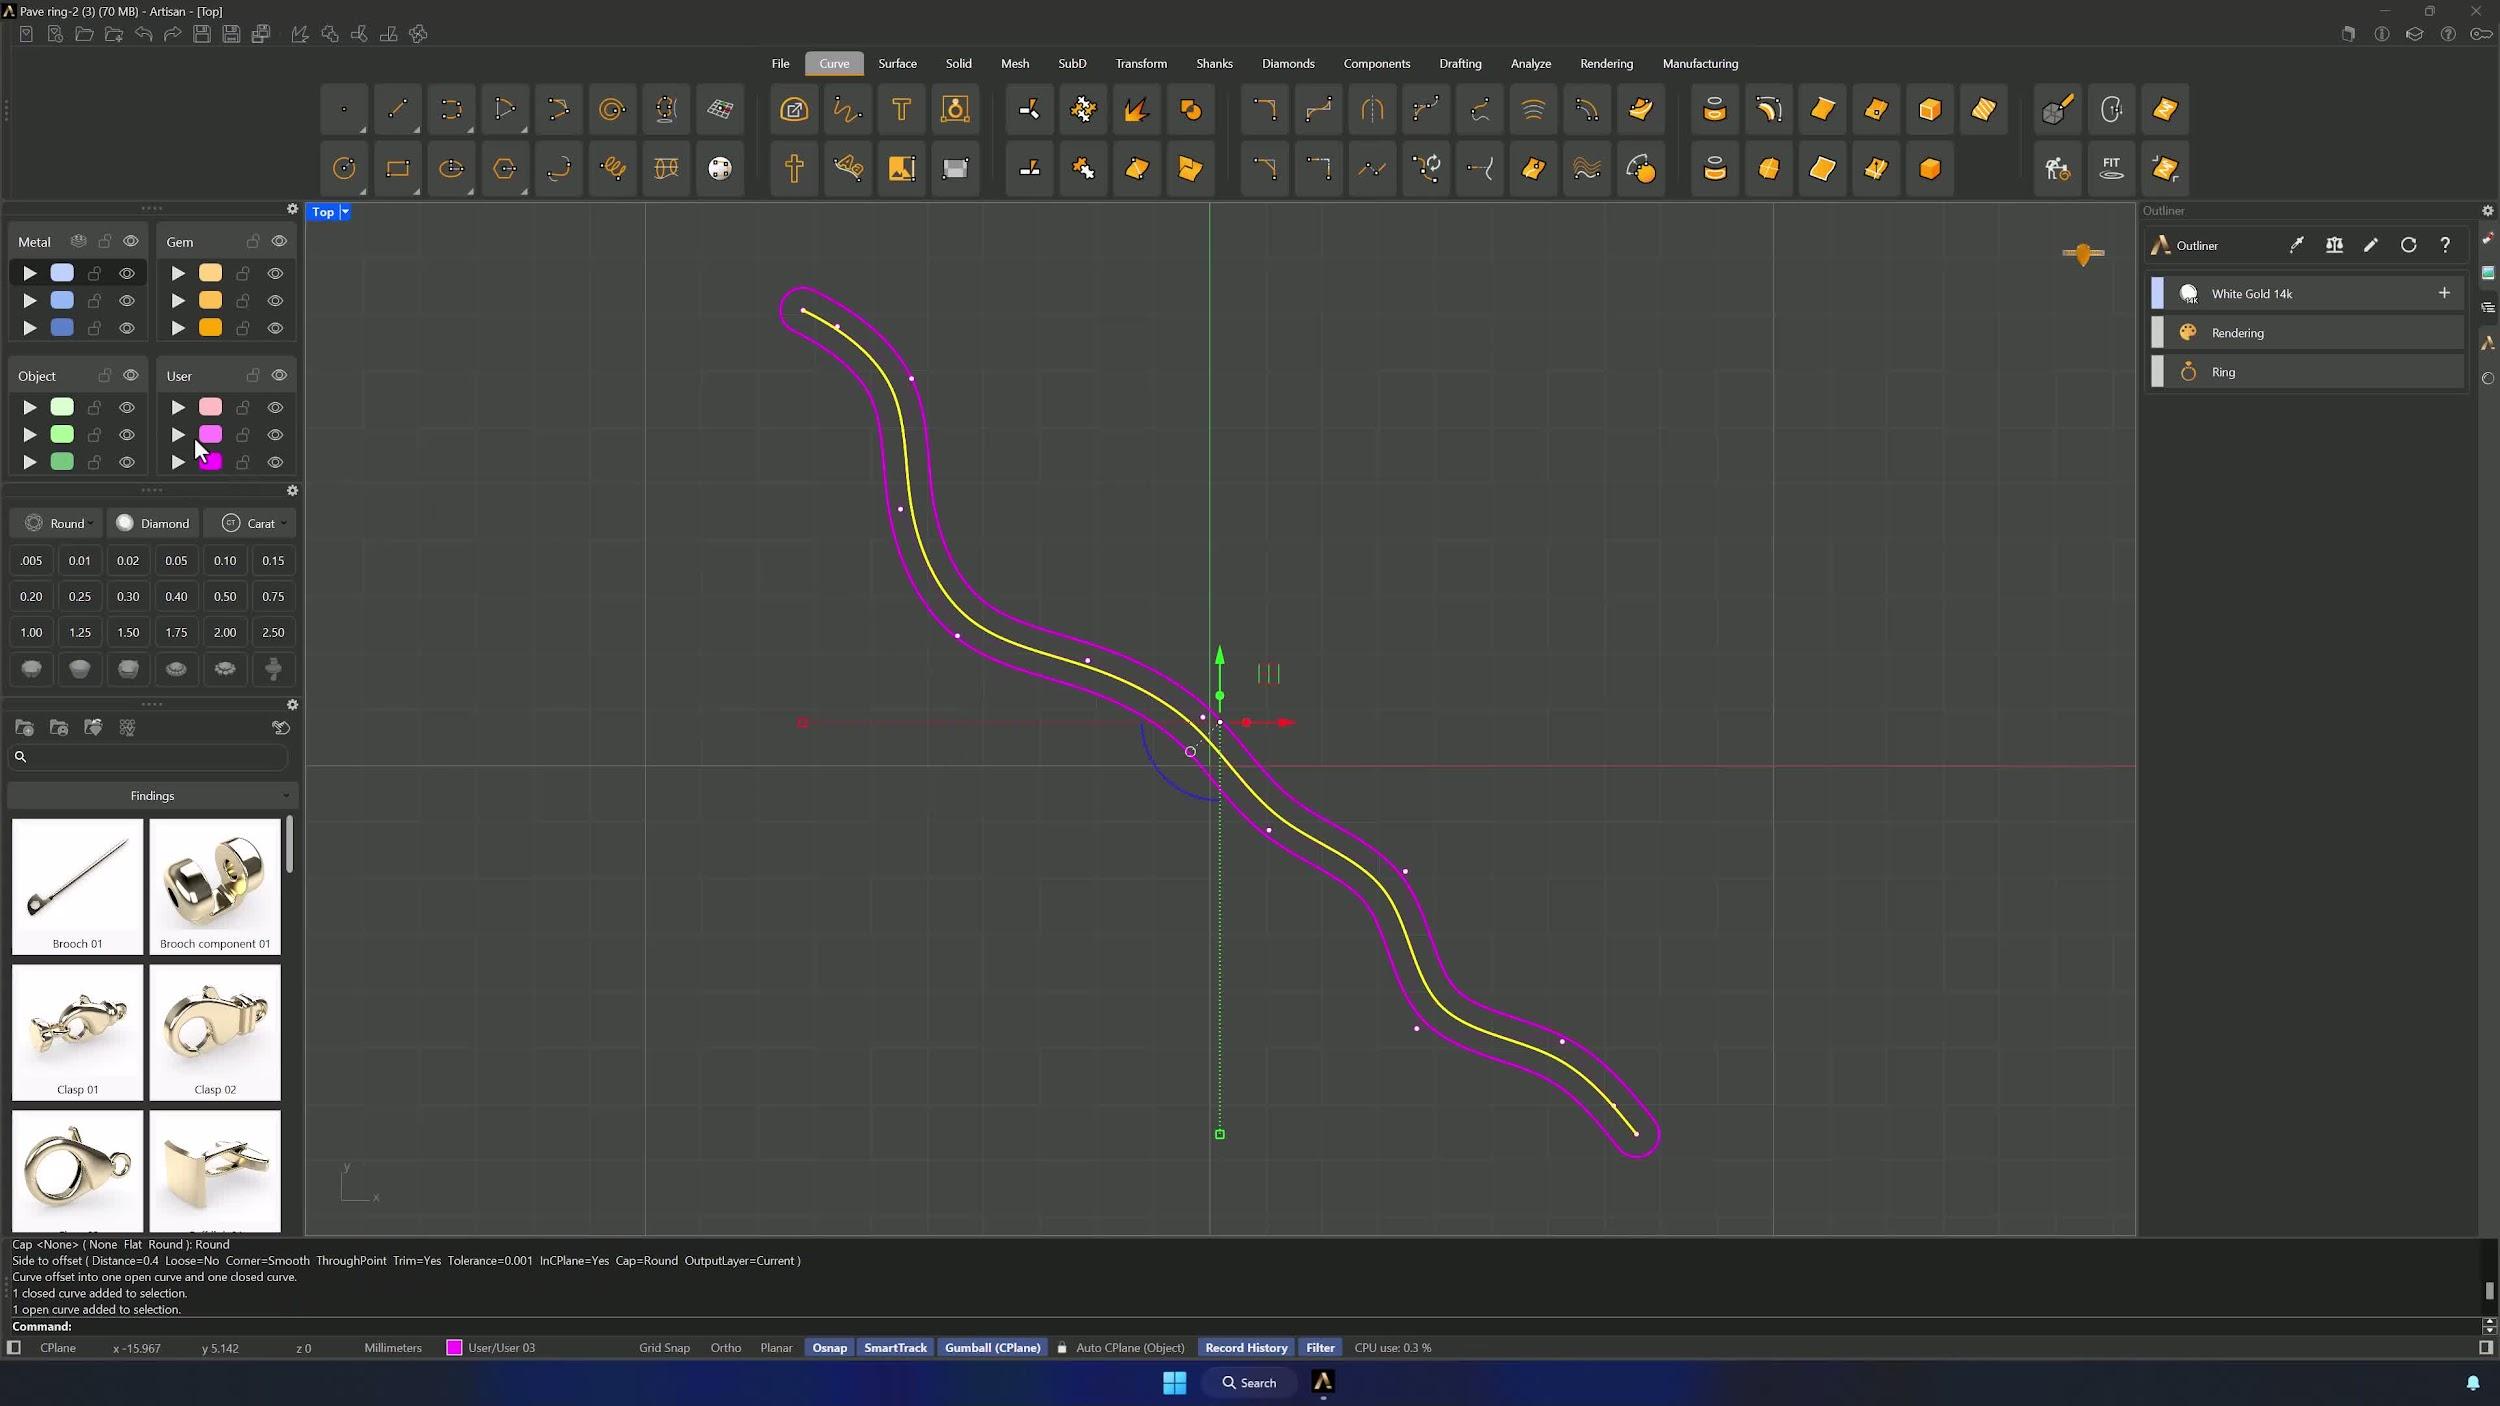Switch to the Manufacturing tab
Screen dimensions: 2500x1406
click(x=1700, y=63)
